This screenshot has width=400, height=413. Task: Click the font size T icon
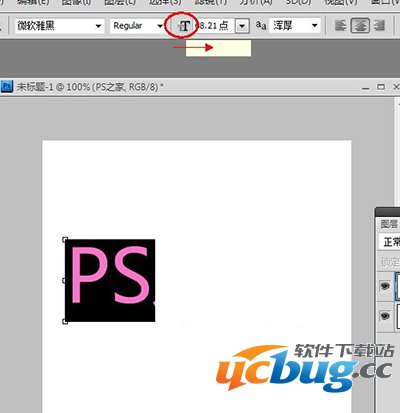click(184, 26)
